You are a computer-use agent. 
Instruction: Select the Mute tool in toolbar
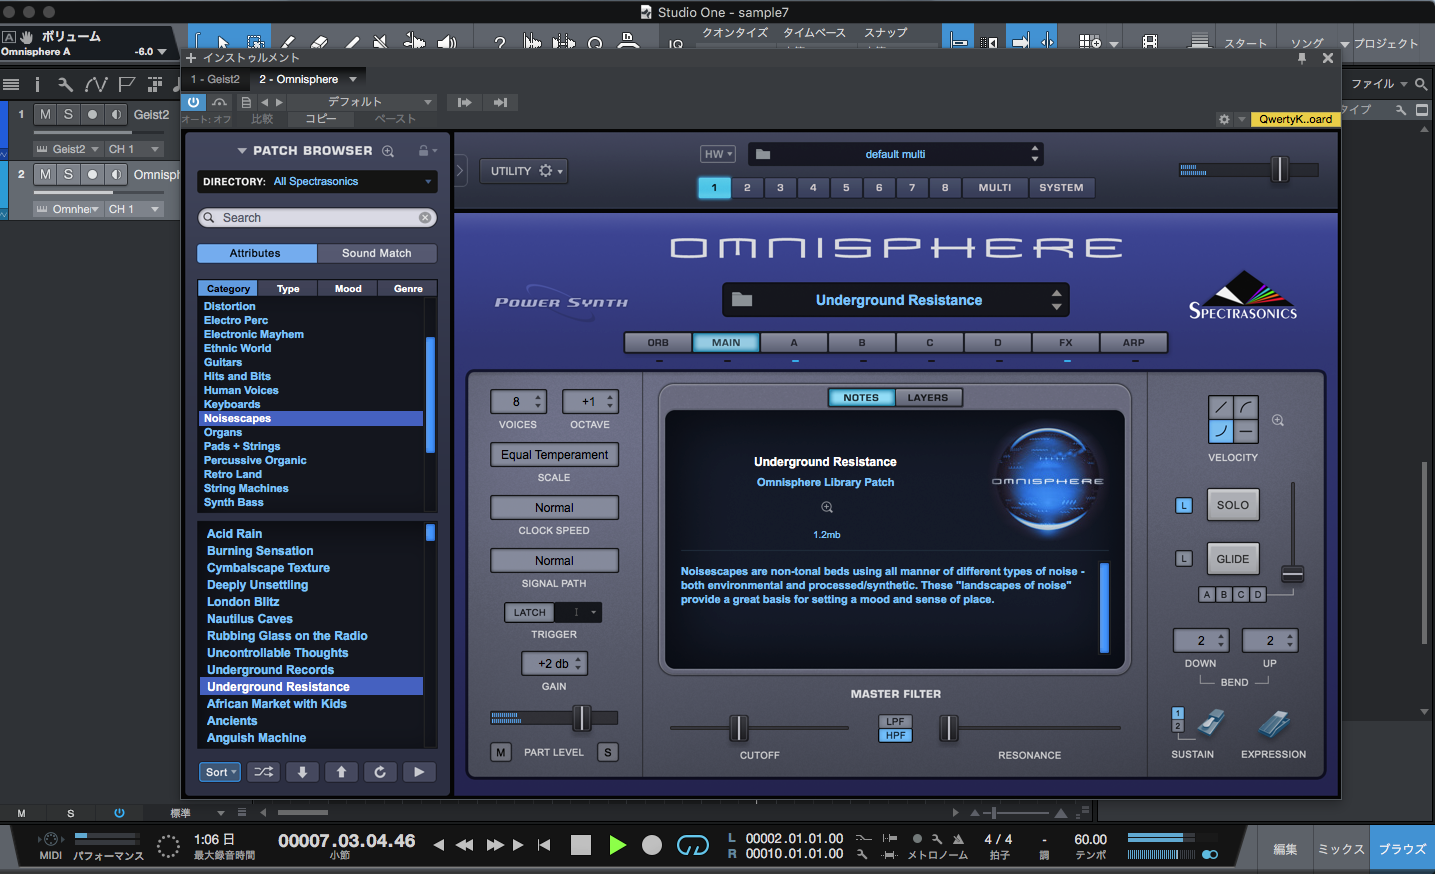(380, 42)
